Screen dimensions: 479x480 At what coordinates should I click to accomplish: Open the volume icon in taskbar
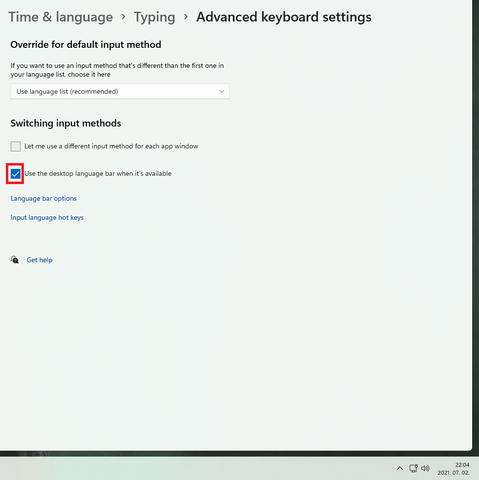(x=425, y=468)
